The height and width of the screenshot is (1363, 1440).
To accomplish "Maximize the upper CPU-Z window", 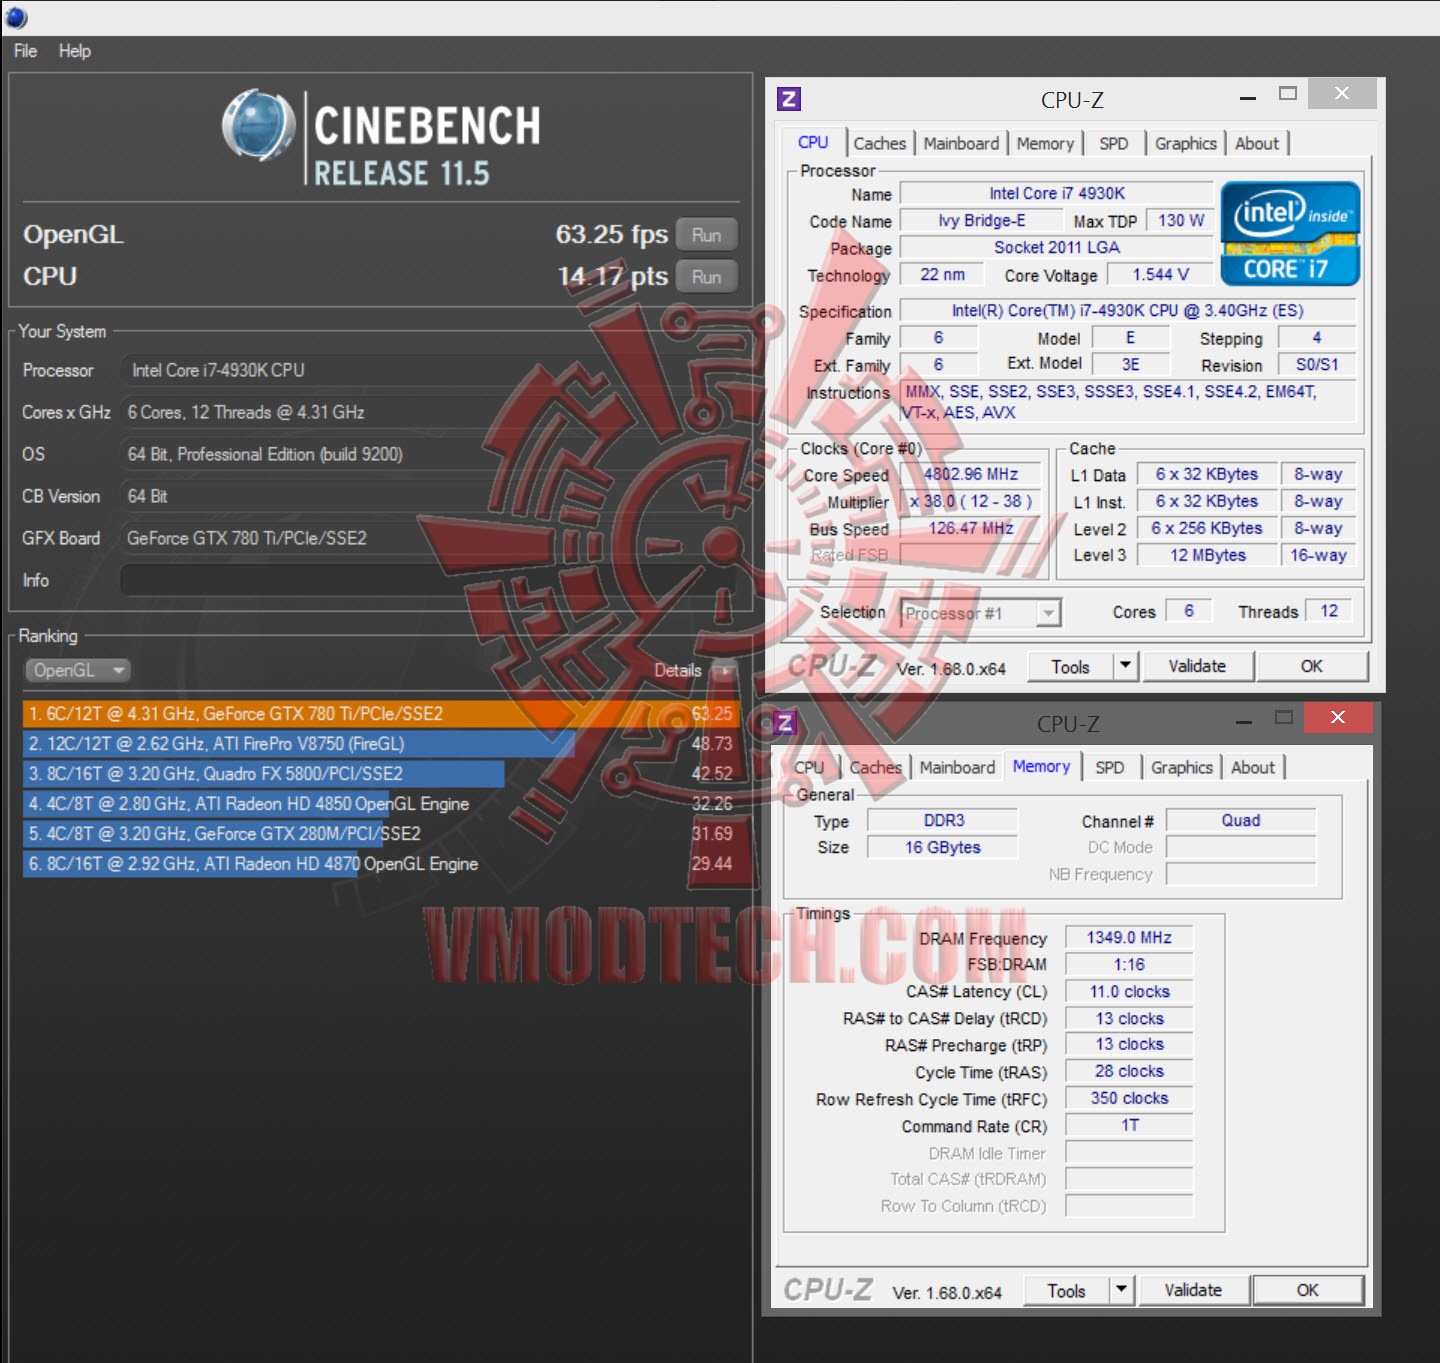I will point(1288,94).
